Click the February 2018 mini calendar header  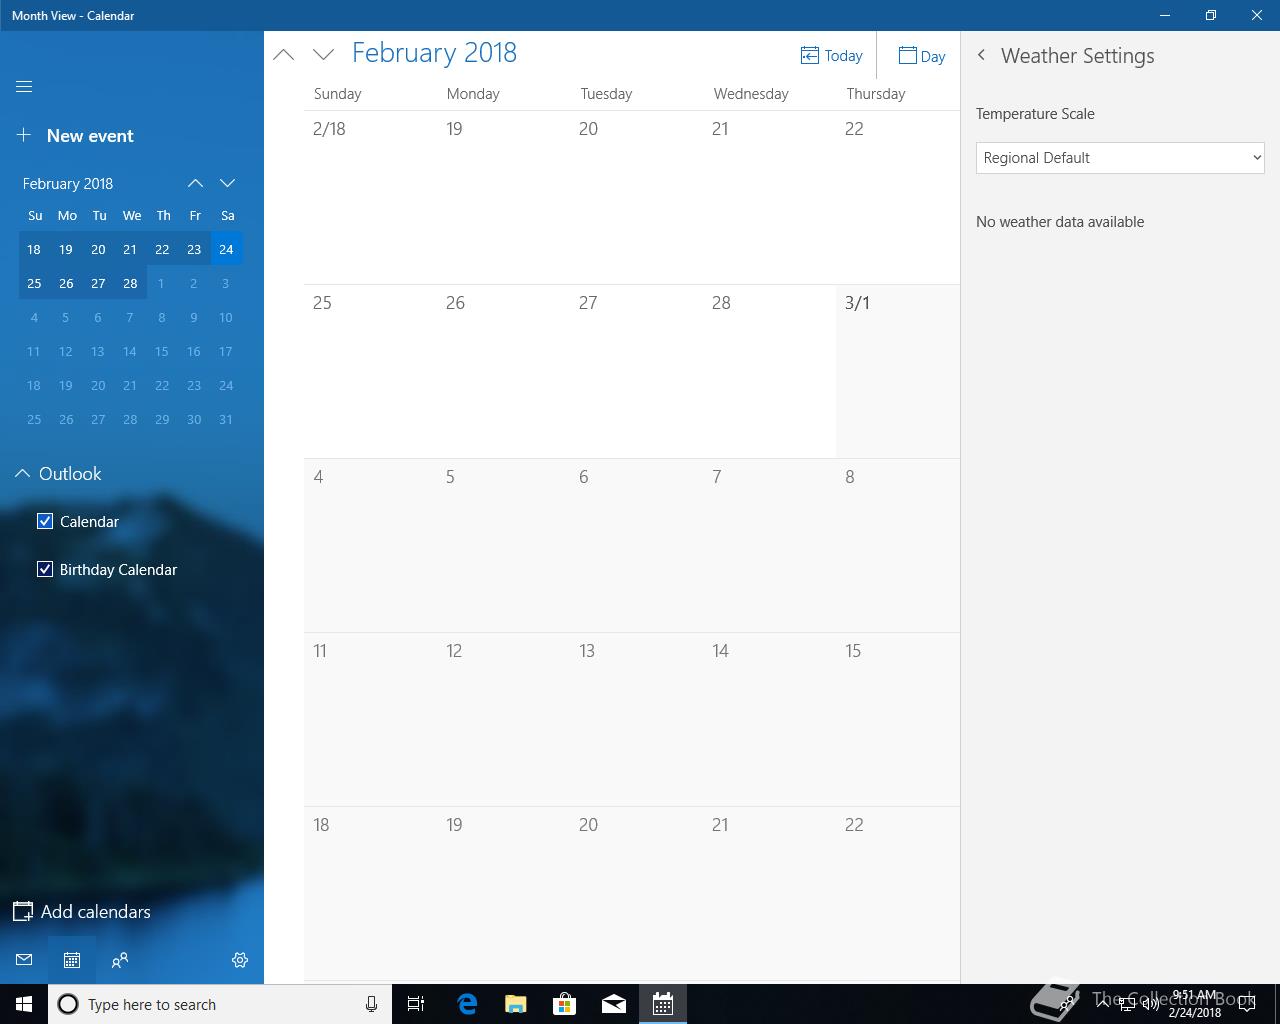click(68, 184)
